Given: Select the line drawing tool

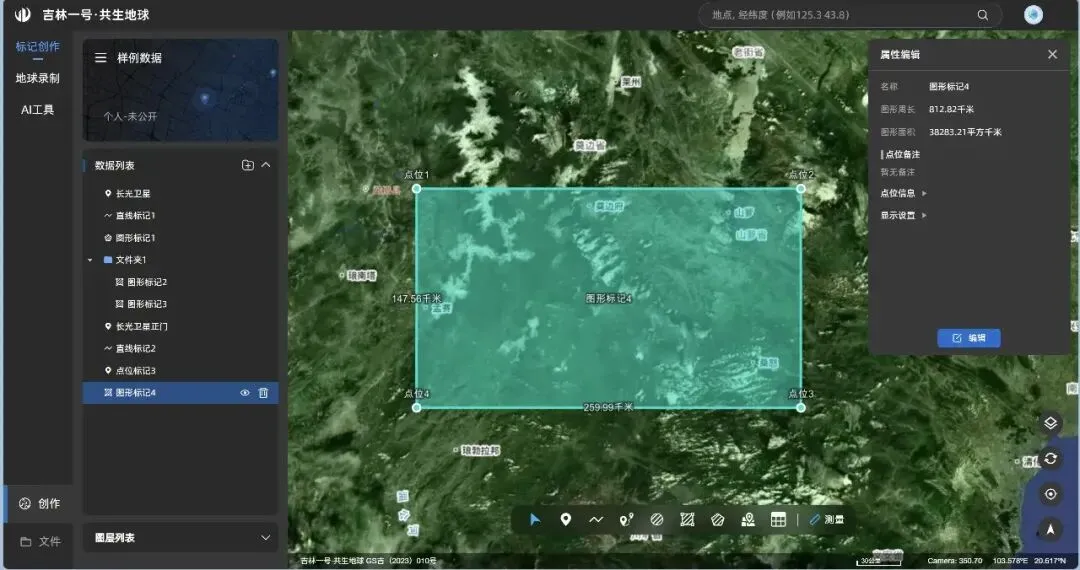Looking at the screenshot, I should point(596,520).
